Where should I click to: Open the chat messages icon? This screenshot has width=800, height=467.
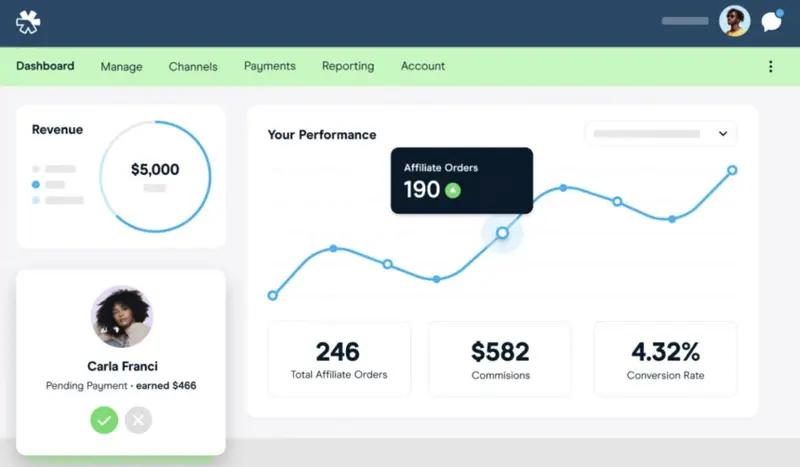coord(771,21)
